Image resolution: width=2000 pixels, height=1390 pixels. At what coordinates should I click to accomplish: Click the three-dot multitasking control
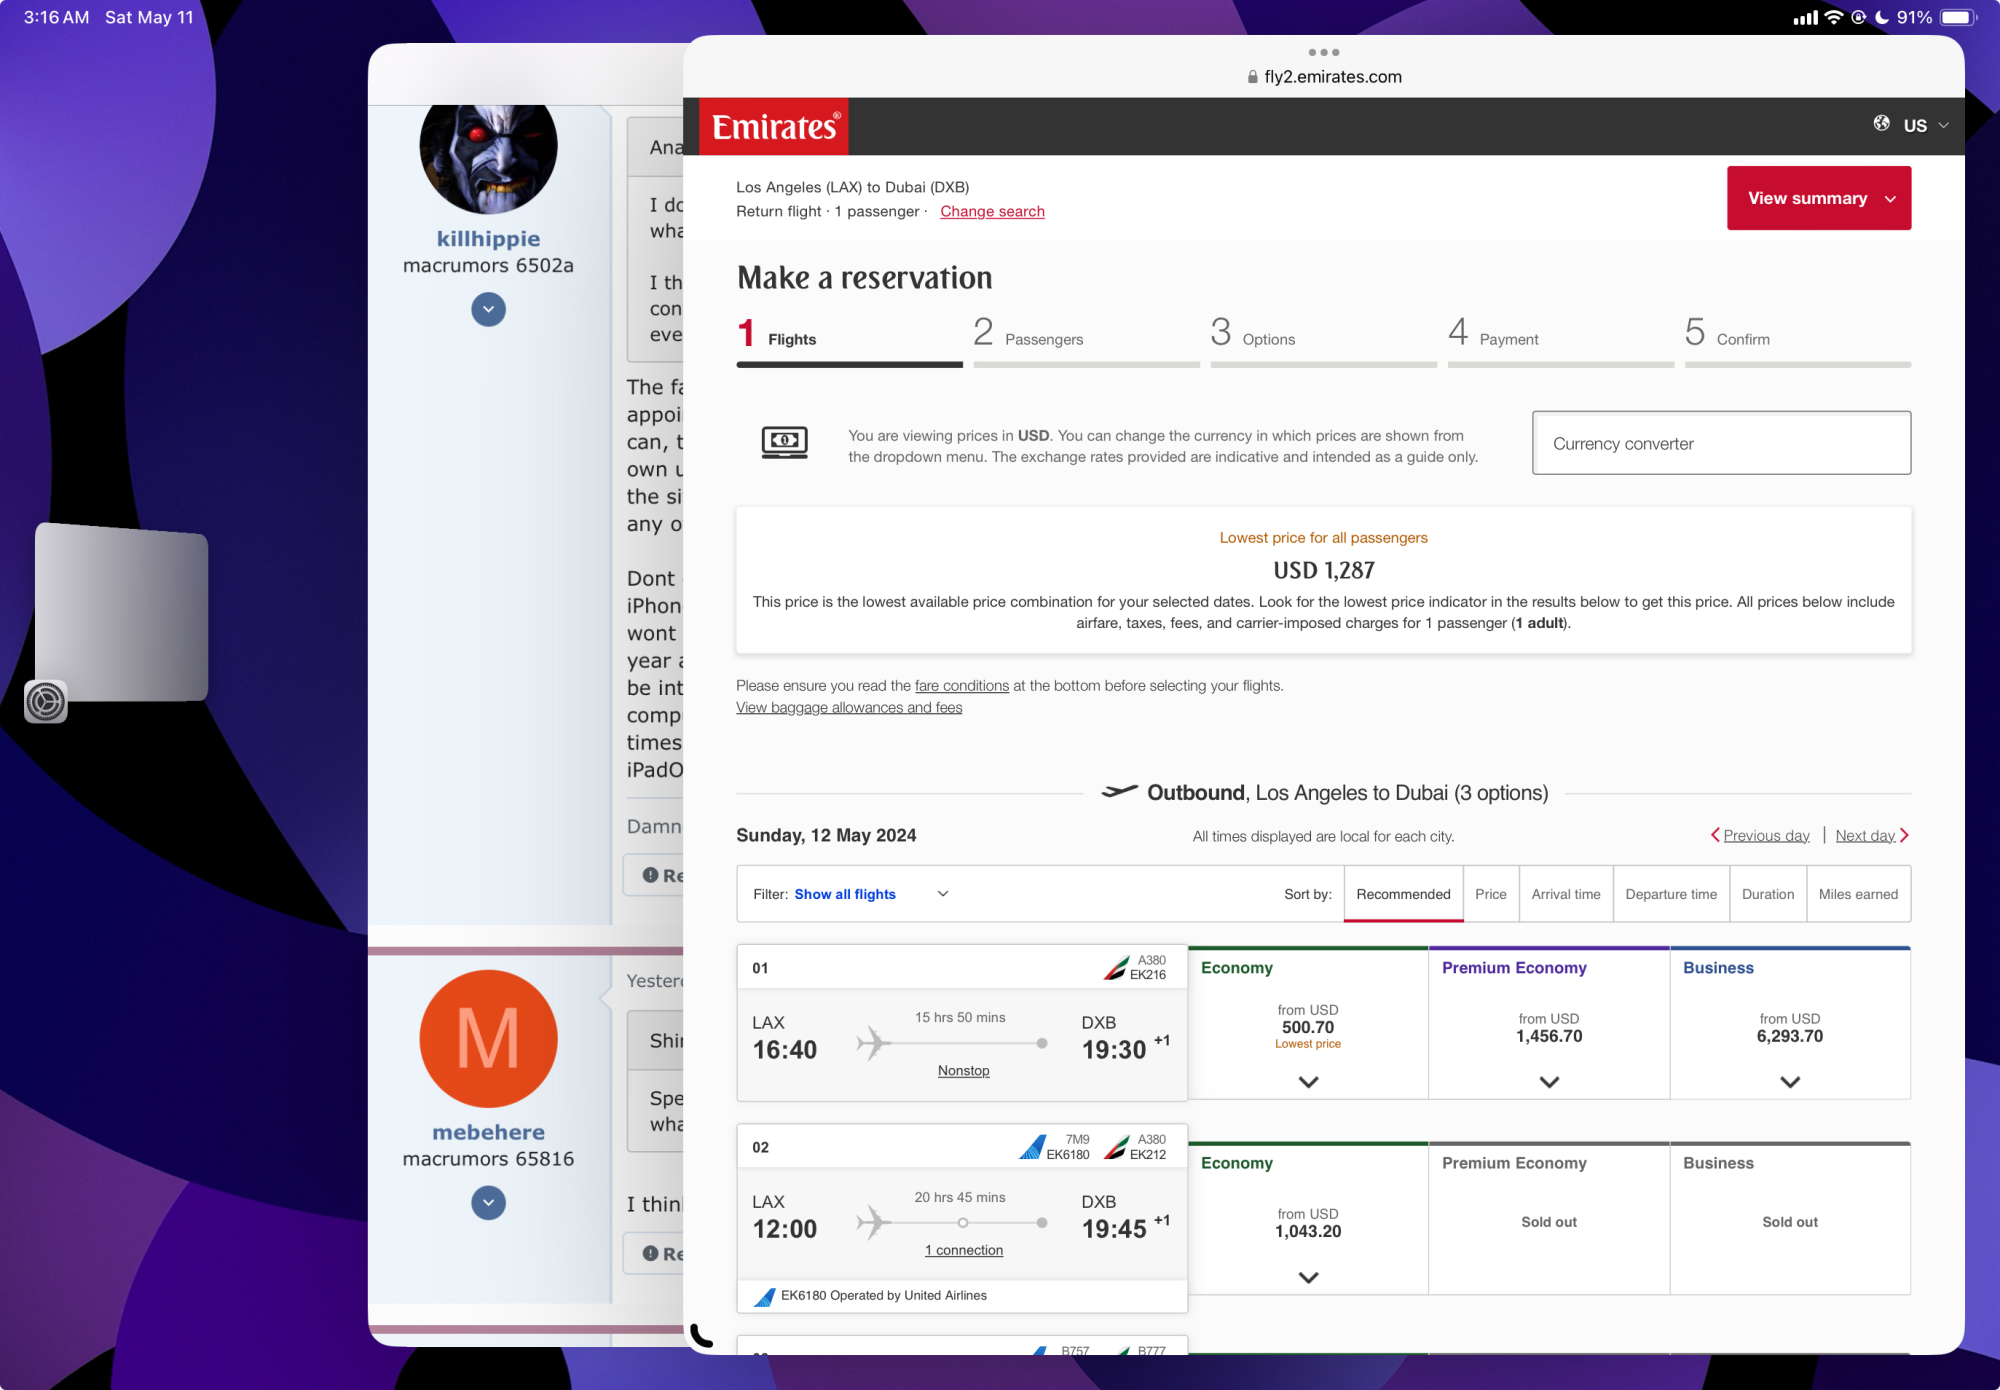pyautogui.click(x=1323, y=52)
